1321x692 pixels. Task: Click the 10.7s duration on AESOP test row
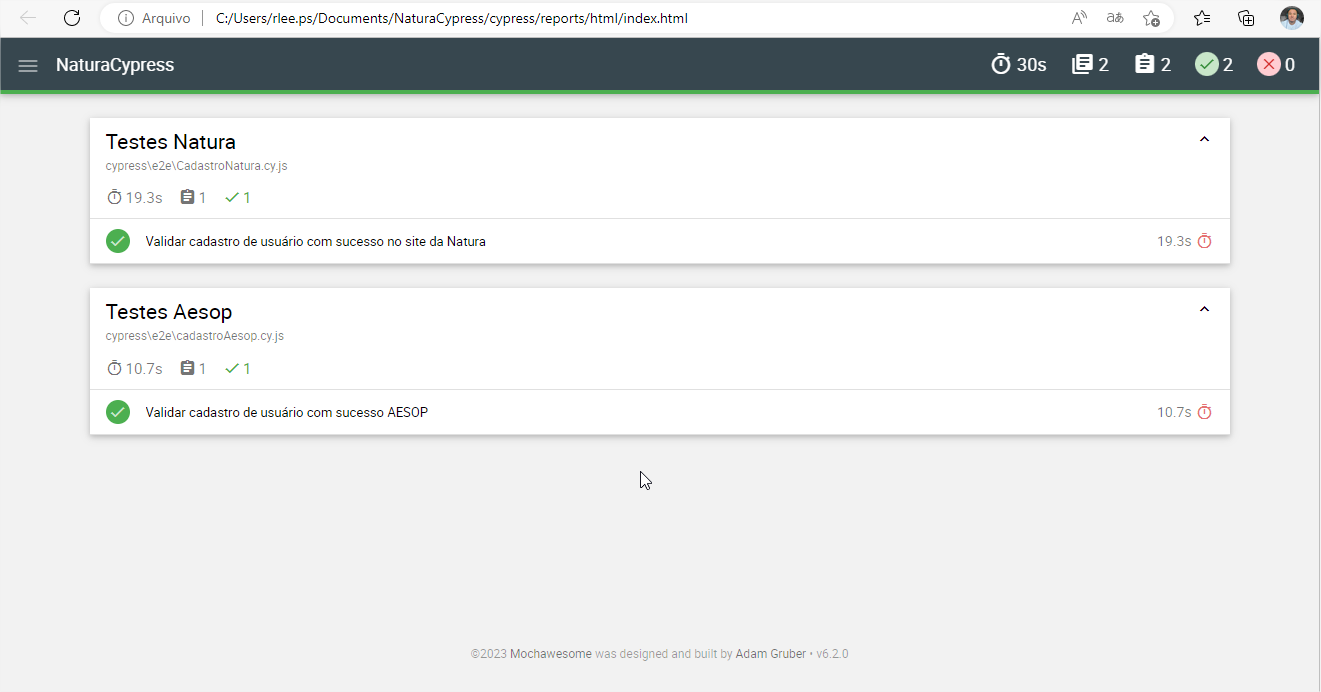coord(1174,412)
